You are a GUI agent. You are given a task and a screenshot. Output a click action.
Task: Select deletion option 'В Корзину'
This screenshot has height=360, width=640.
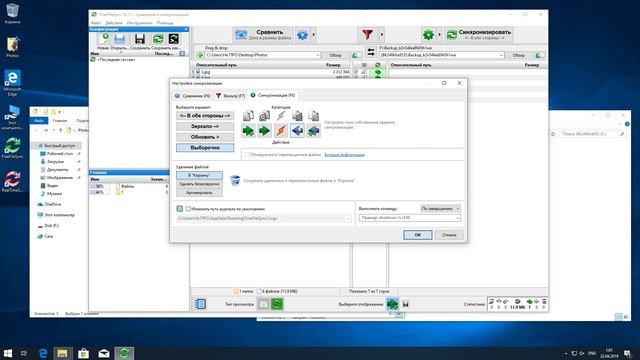tap(200, 176)
